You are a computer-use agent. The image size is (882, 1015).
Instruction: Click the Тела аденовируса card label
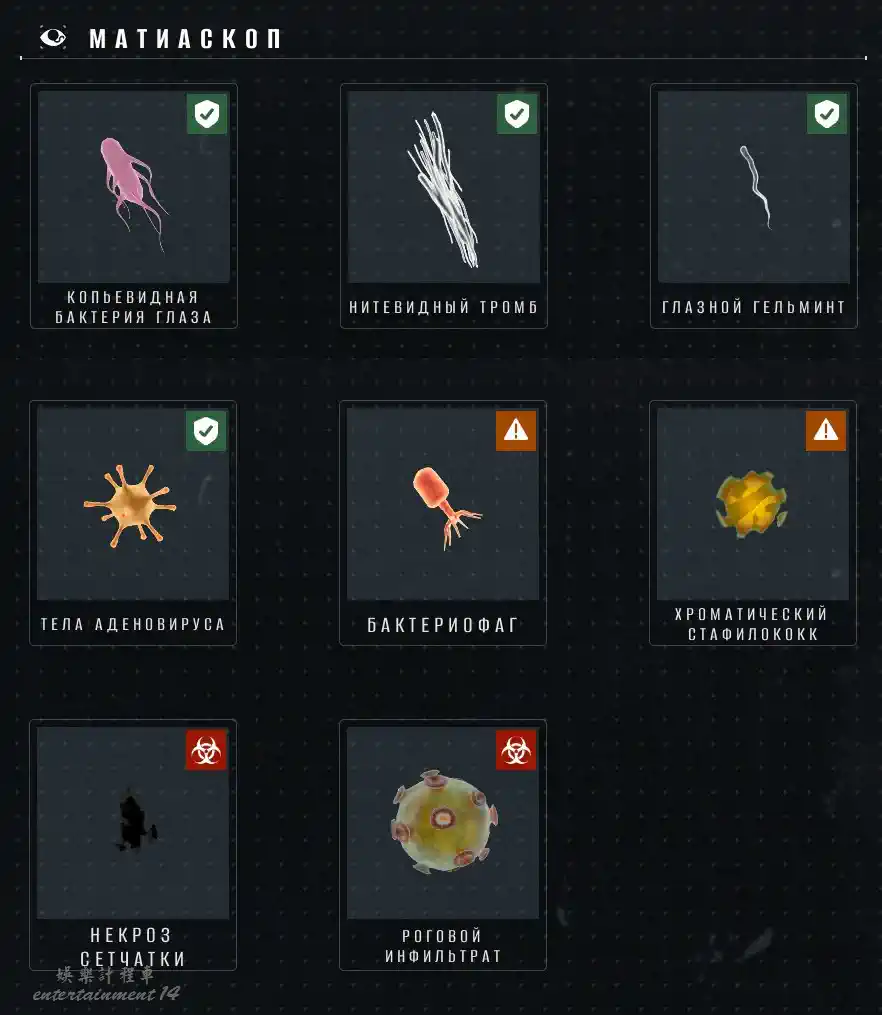pyautogui.click(x=133, y=624)
